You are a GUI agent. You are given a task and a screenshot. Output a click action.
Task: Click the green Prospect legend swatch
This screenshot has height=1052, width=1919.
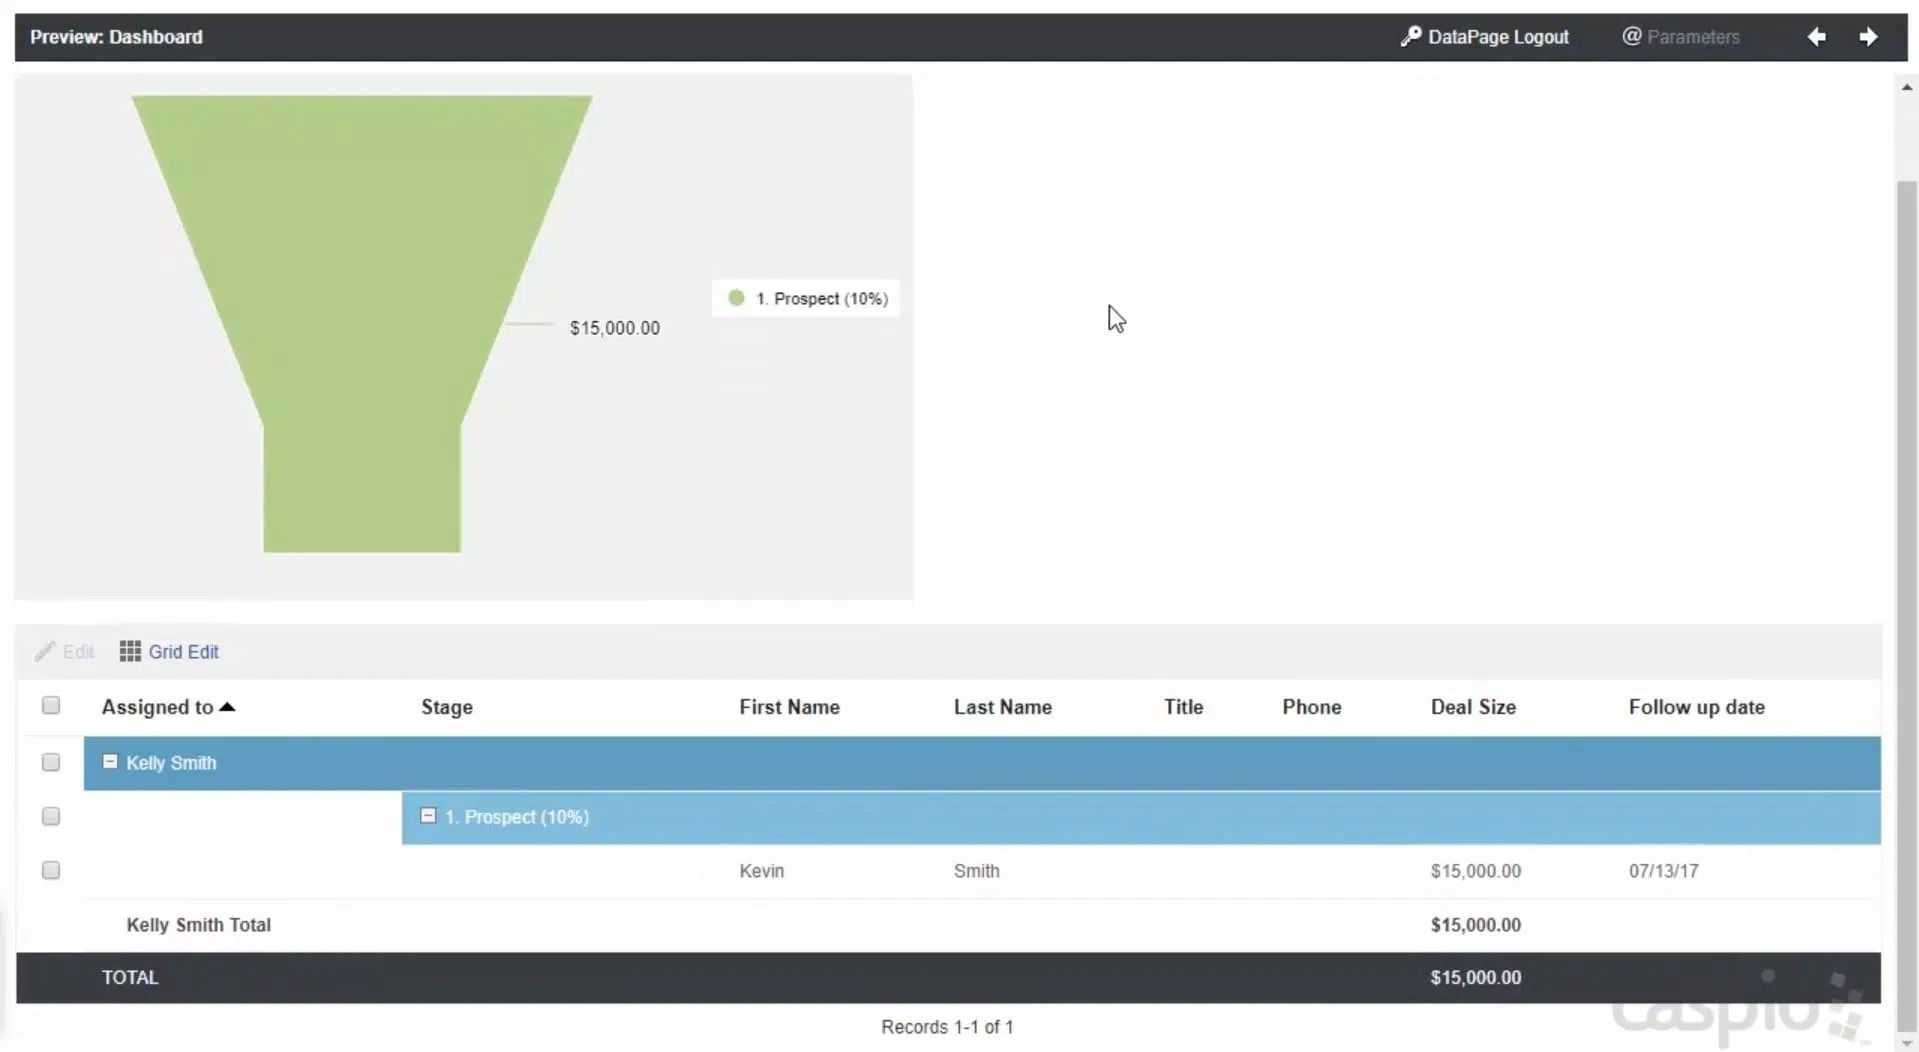click(737, 298)
